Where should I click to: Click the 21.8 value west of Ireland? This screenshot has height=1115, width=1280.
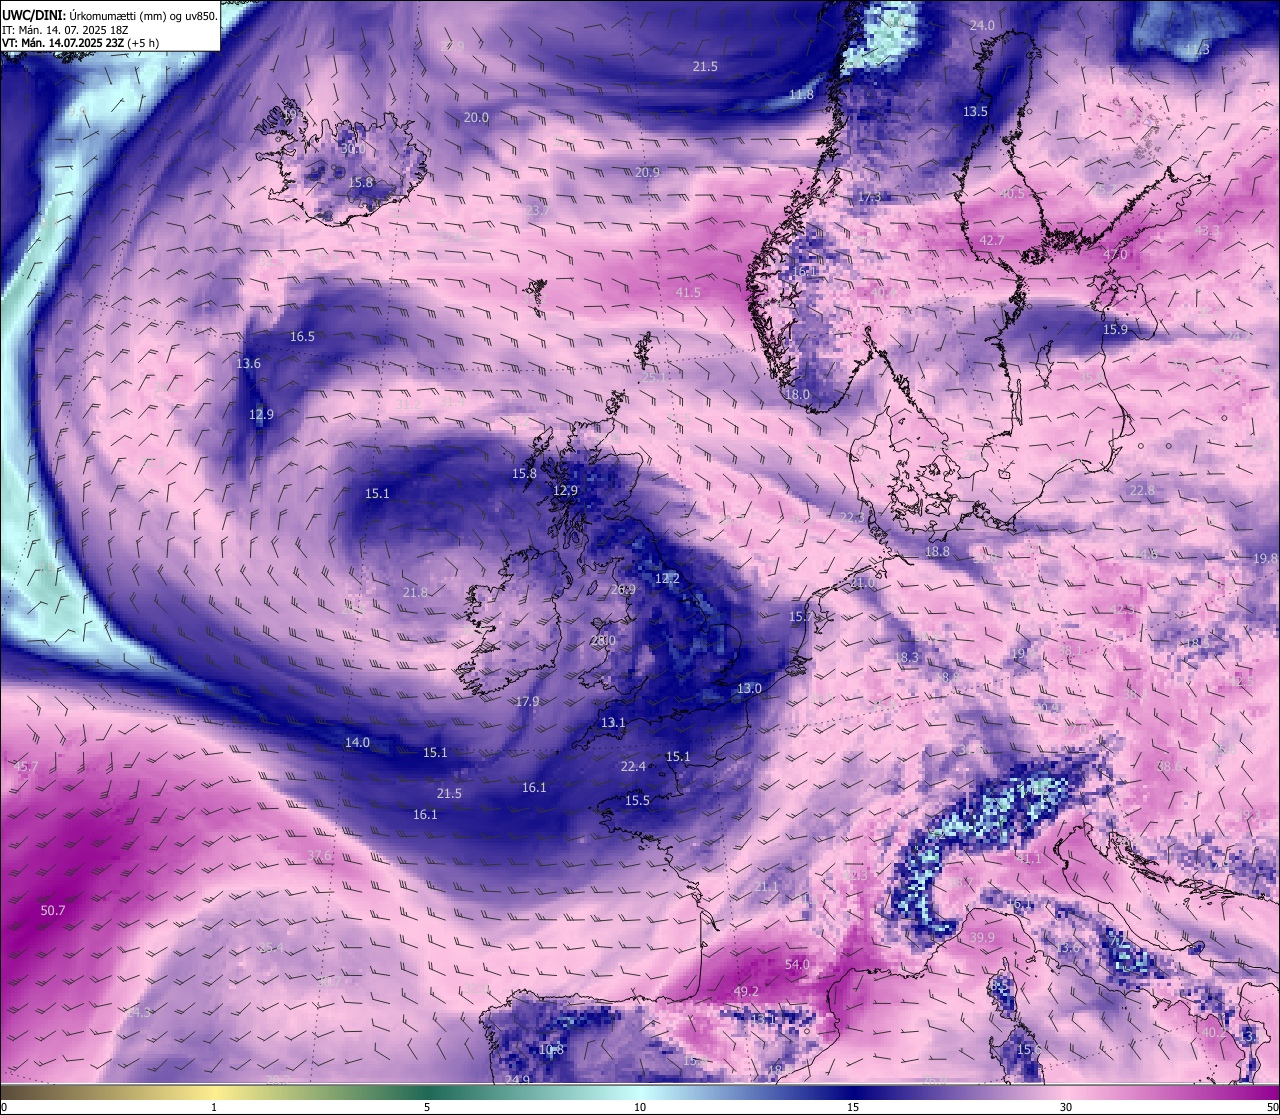tap(415, 592)
